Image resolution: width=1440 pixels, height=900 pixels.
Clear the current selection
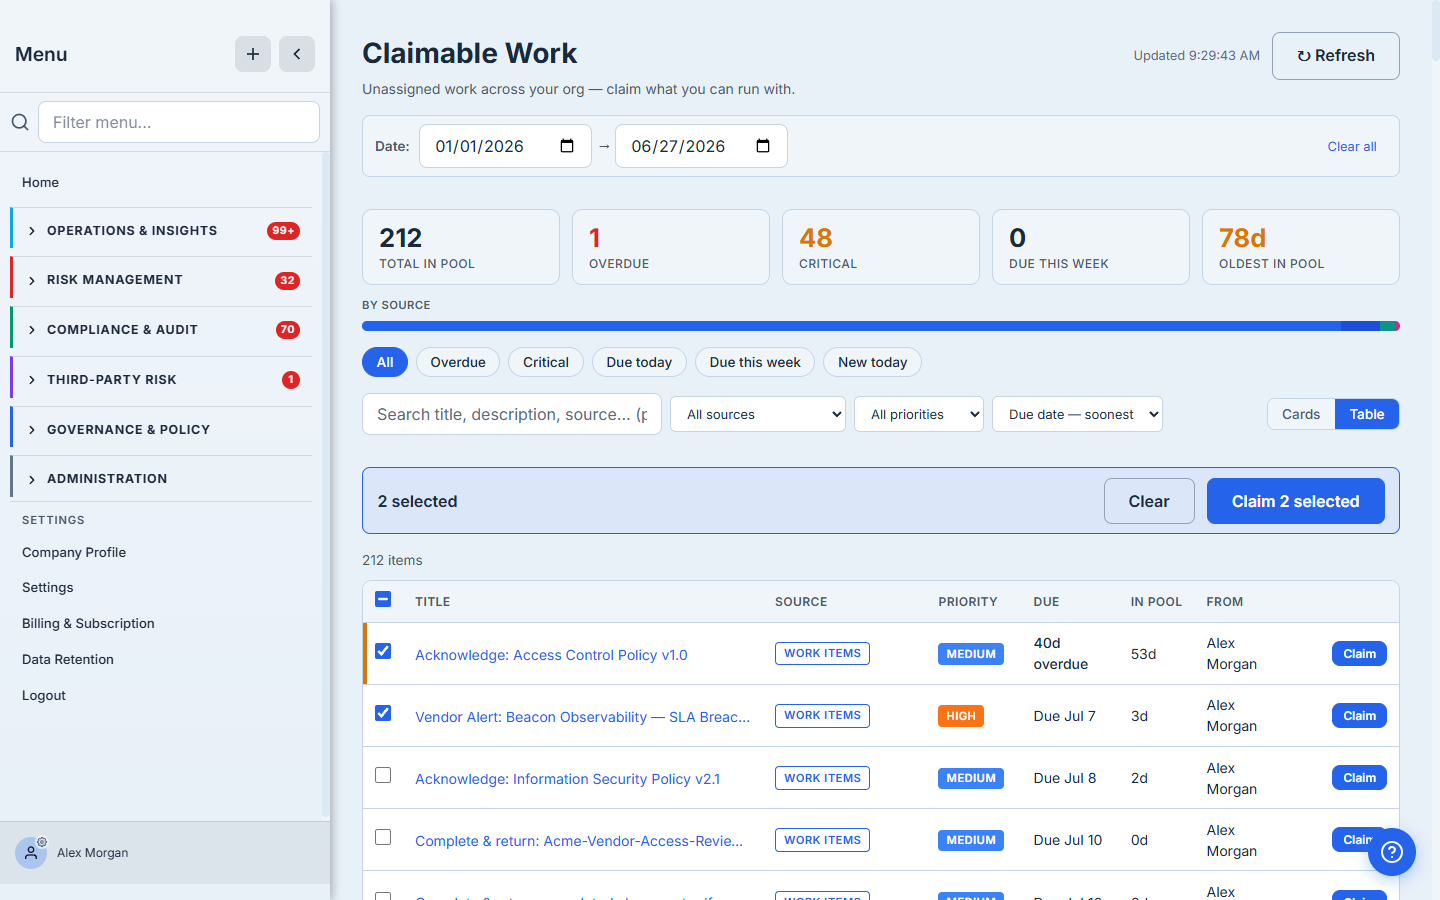(1149, 501)
